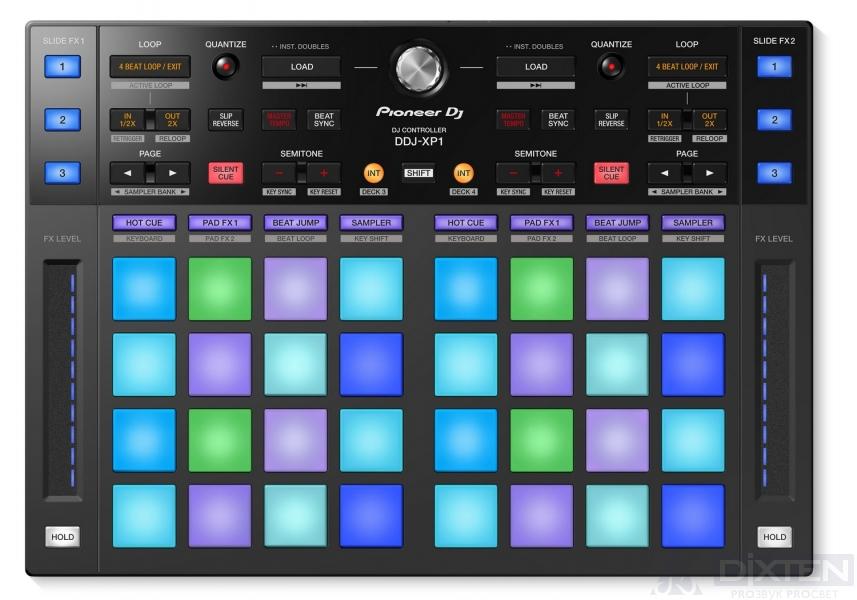Tap the right deck PAGE right arrow
Viewport: 857px width, 600px height.
coord(709,173)
